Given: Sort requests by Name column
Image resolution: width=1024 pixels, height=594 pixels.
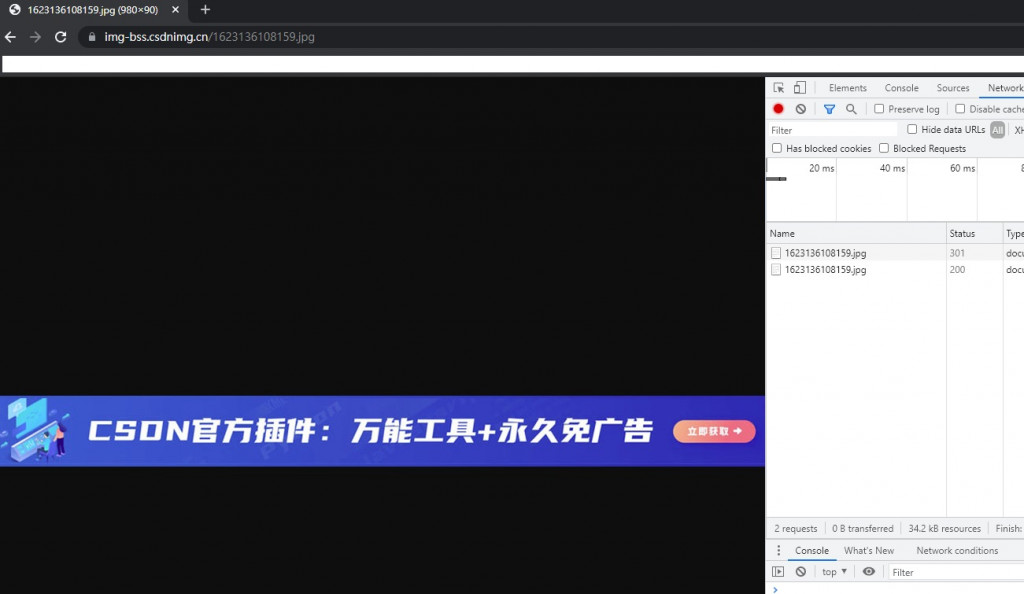Looking at the screenshot, I should pos(856,234).
